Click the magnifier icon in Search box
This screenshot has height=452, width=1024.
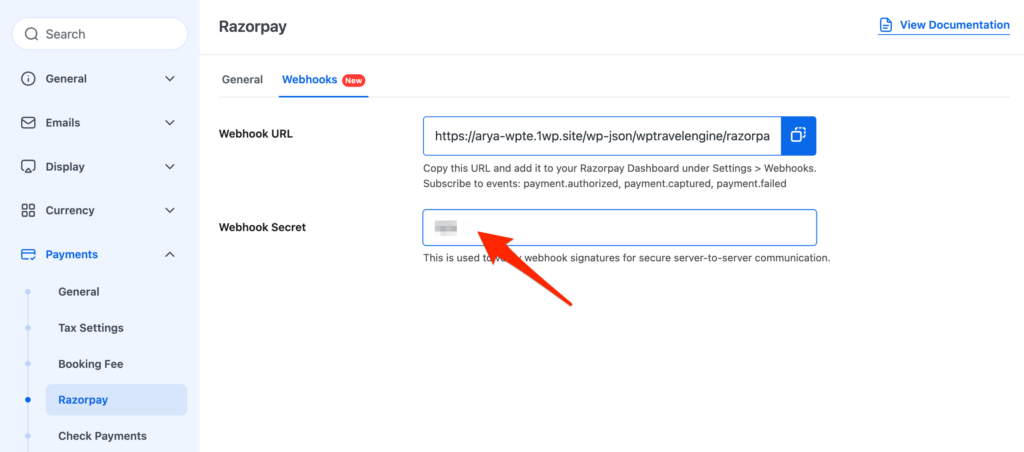click(x=31, y=34)
